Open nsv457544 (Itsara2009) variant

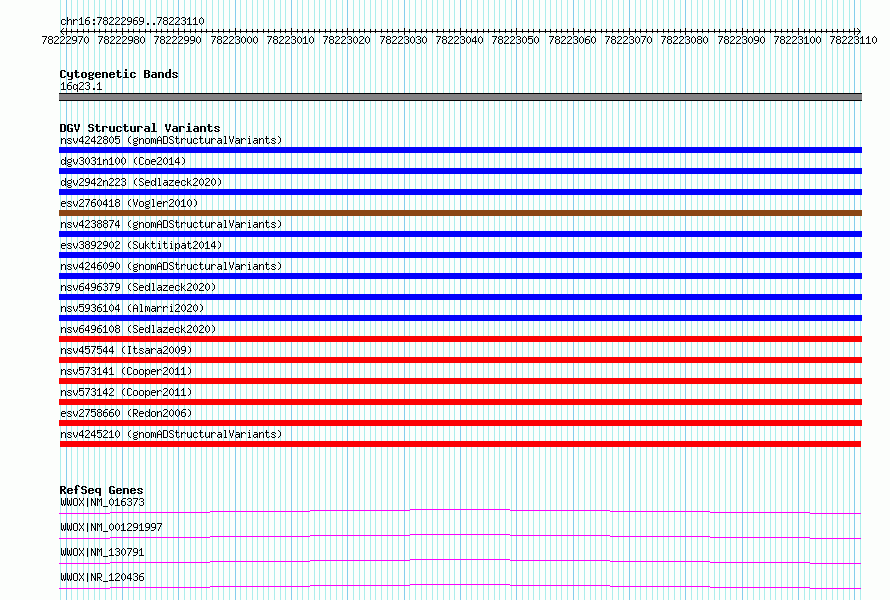[126, 350]
